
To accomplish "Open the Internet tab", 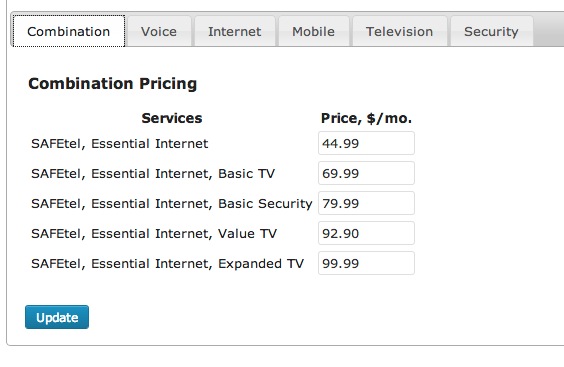I will pyautogui.click(x=235, y=31).
